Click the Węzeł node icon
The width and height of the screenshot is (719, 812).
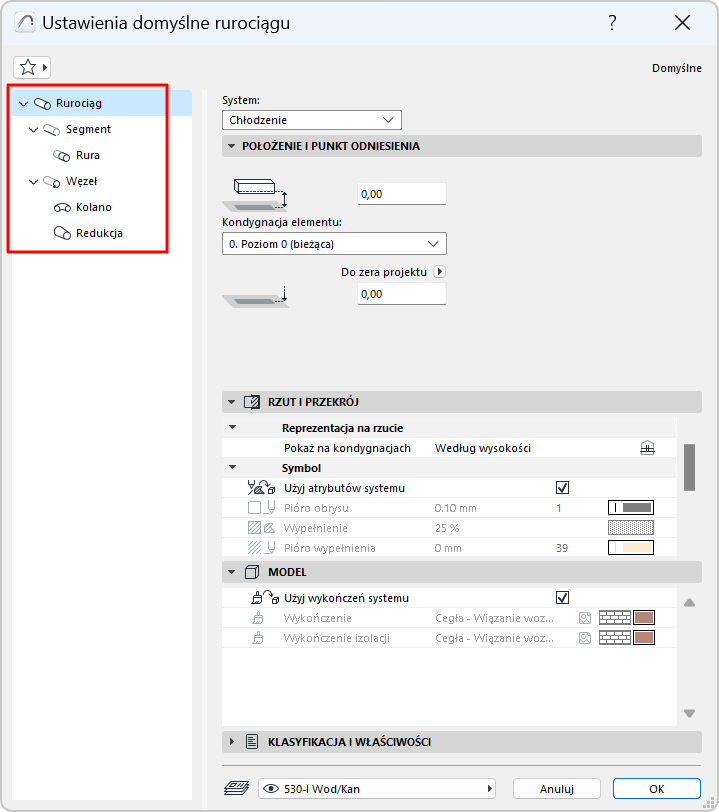[52, 181]
